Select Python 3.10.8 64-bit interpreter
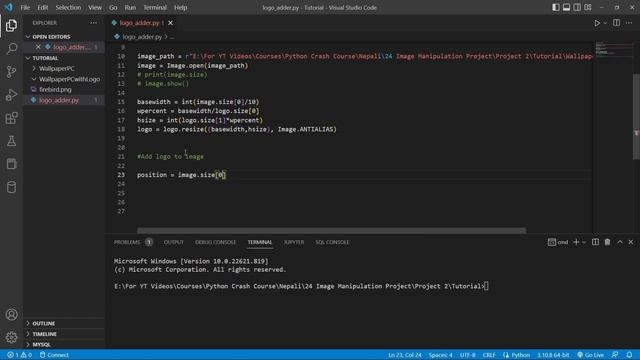The width and height of the screenshot is (640, 360). pos(553,355)
